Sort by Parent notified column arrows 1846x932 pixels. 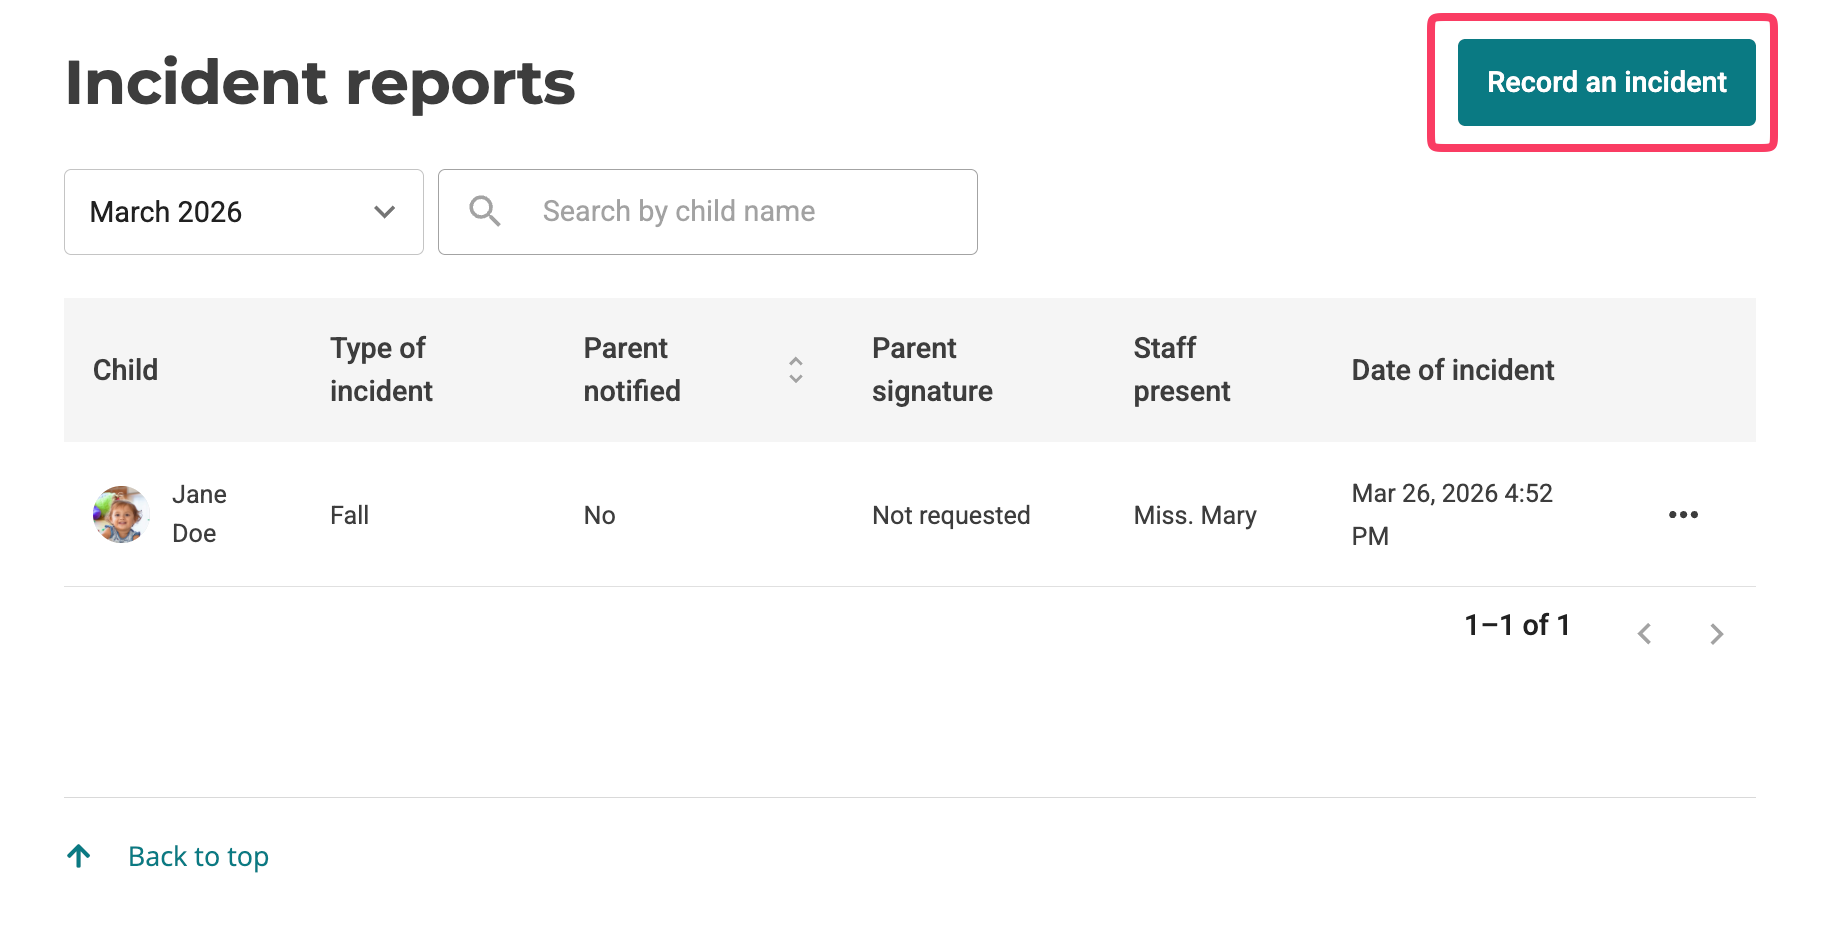pos(796,370)
